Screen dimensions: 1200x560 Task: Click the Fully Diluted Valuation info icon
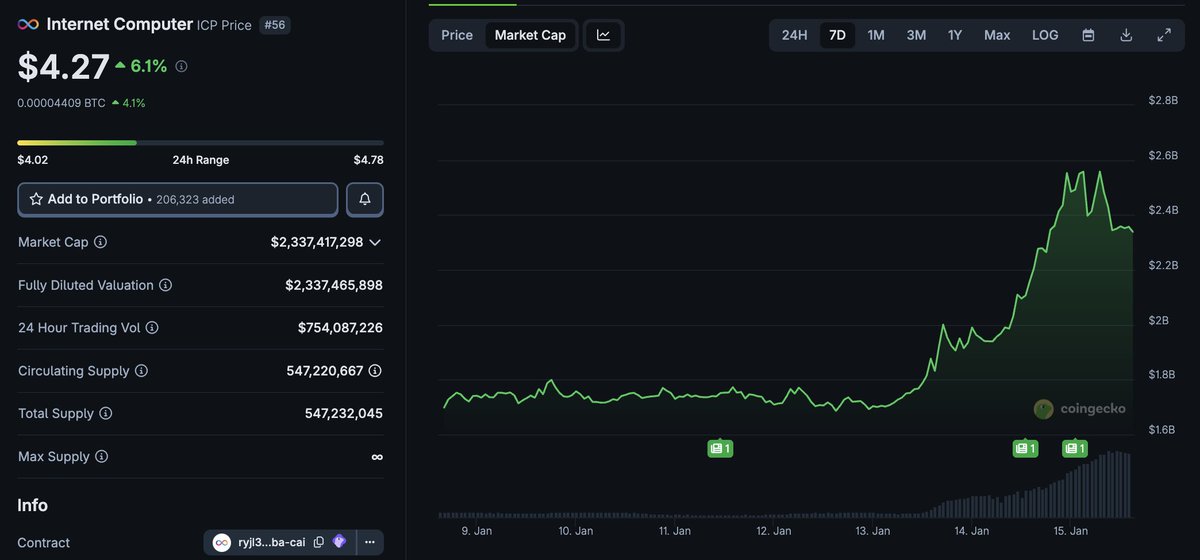tap(166, 285)
